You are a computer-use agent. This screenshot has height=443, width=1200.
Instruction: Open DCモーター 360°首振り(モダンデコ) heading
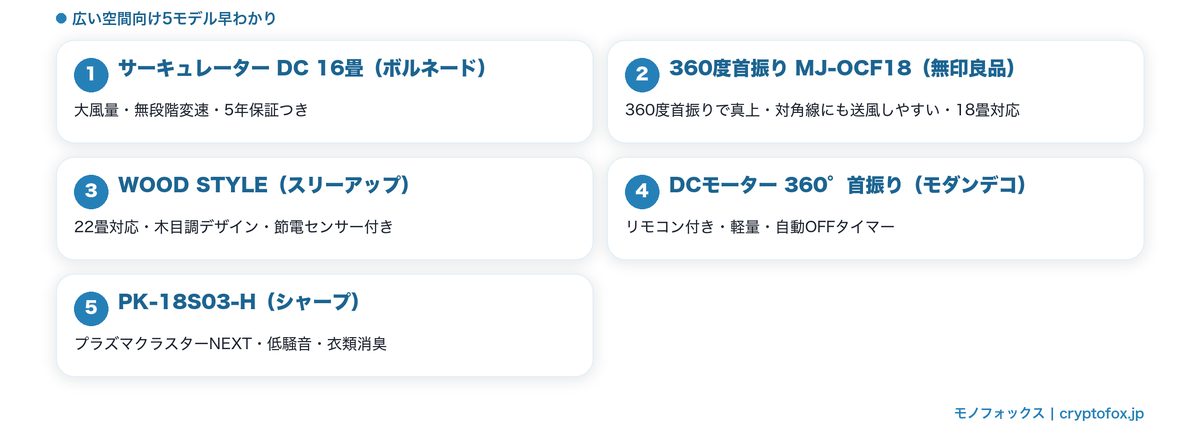coord(848,186)
